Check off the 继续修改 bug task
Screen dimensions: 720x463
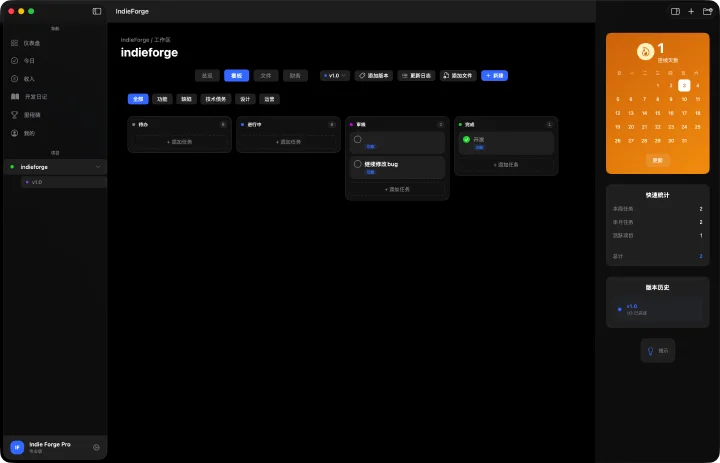coord(357,164)
